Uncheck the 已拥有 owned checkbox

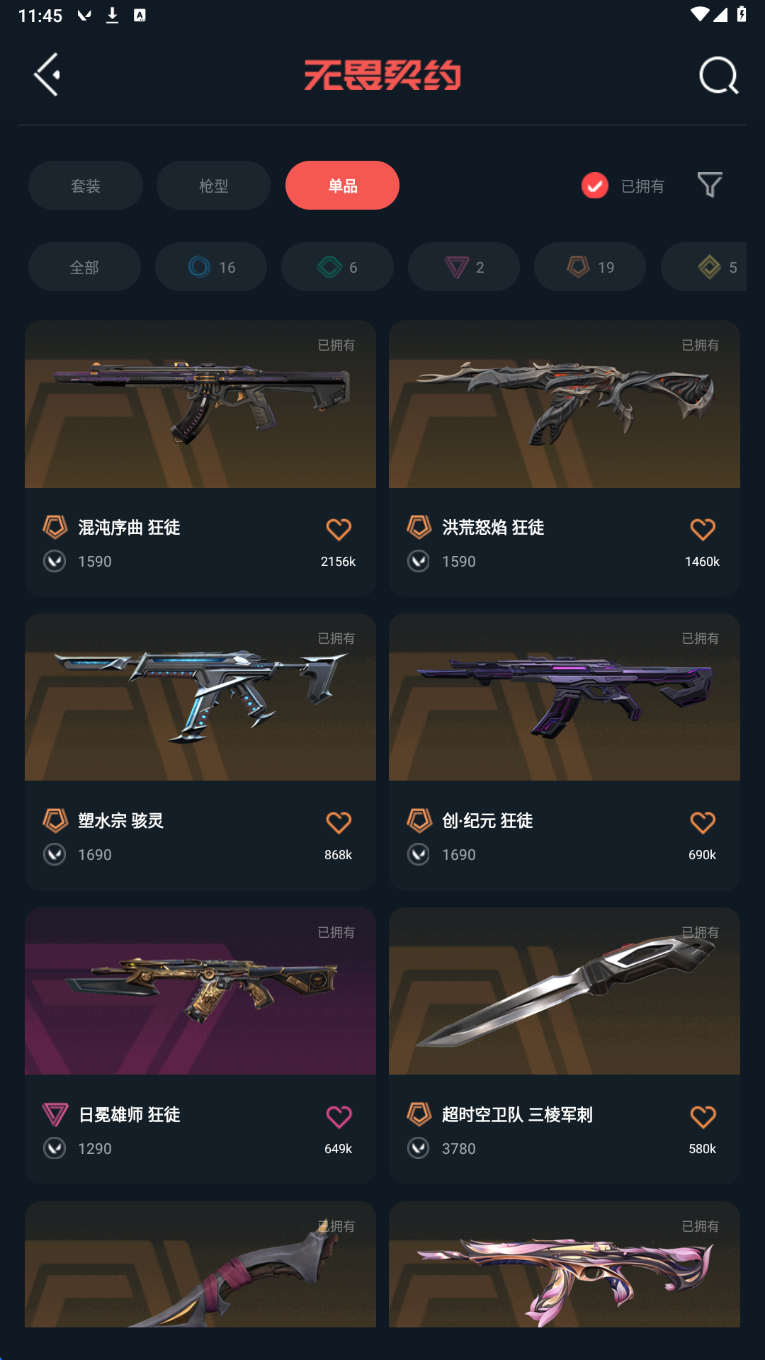click(x=594, y=185)
